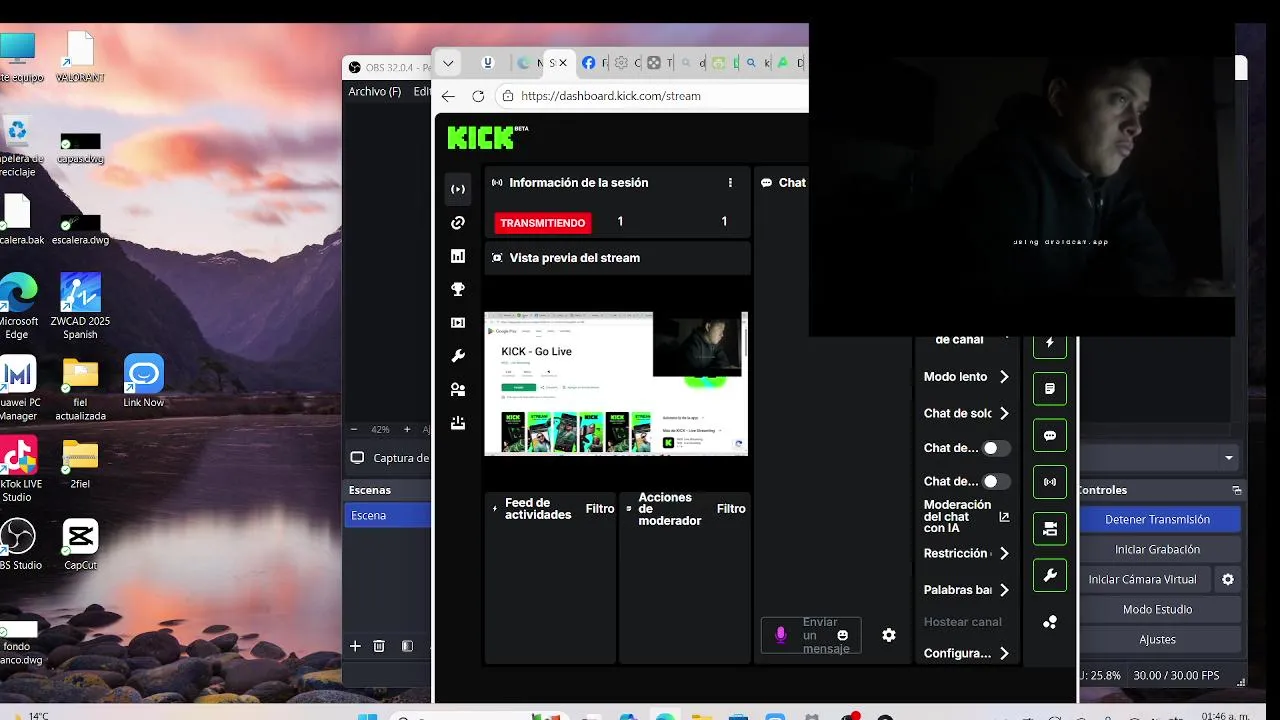Click the browser address bar URL

coord(611,96)
